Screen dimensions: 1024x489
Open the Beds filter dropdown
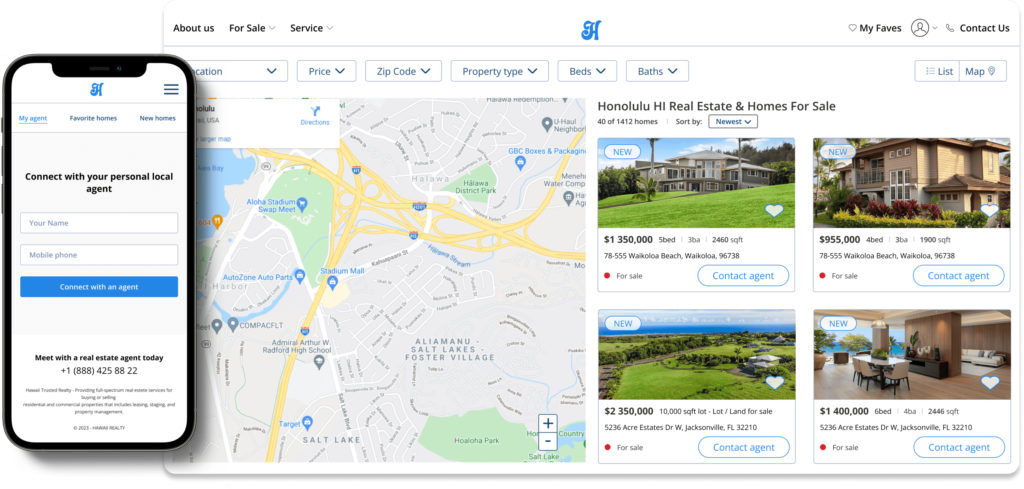[x=587, y=71]
